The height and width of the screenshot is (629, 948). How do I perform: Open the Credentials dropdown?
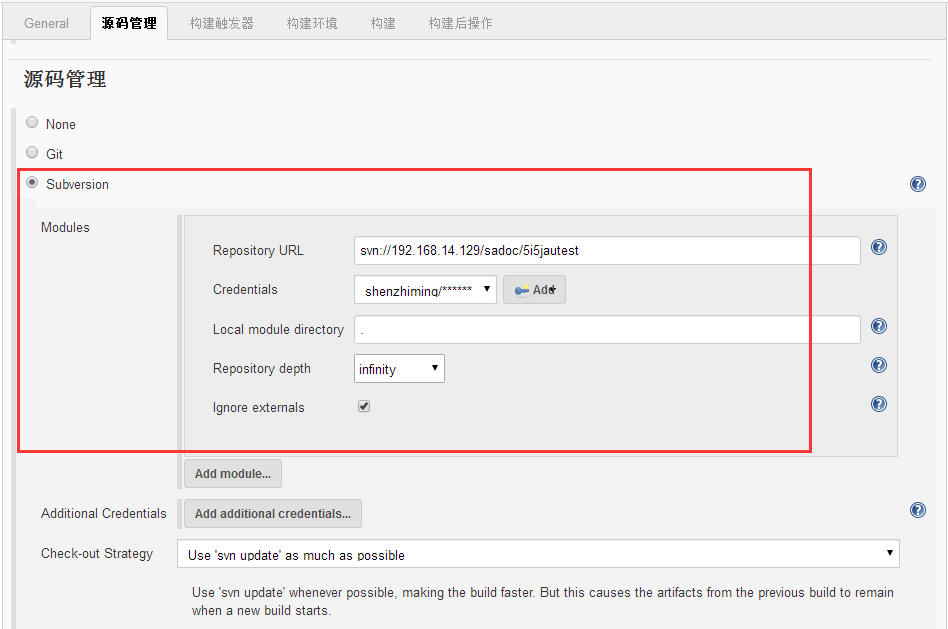425,290
